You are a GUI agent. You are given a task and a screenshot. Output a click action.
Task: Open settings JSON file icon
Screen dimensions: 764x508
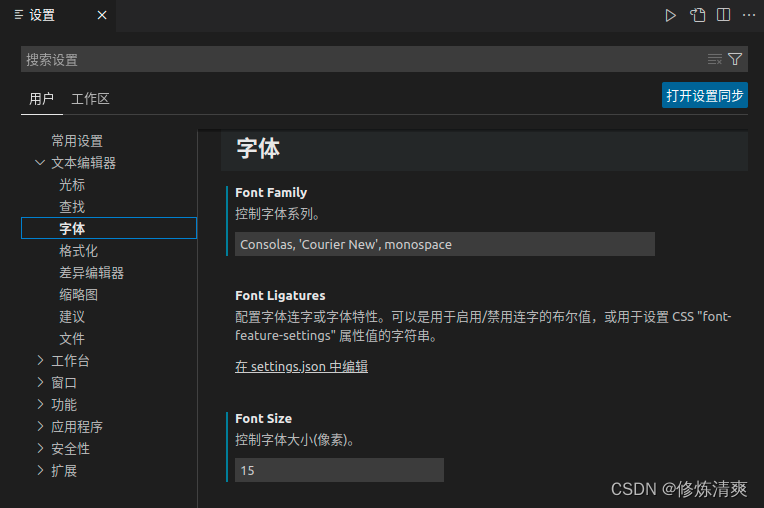[697, 15]
